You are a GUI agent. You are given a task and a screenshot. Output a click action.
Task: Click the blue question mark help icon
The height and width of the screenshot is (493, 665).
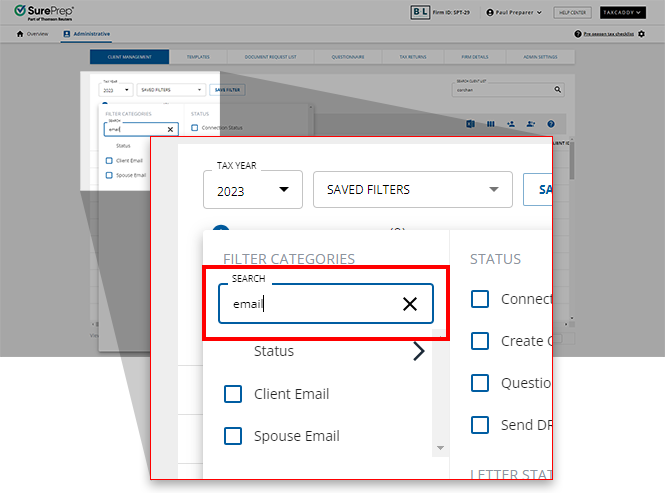tap(550, 124)
